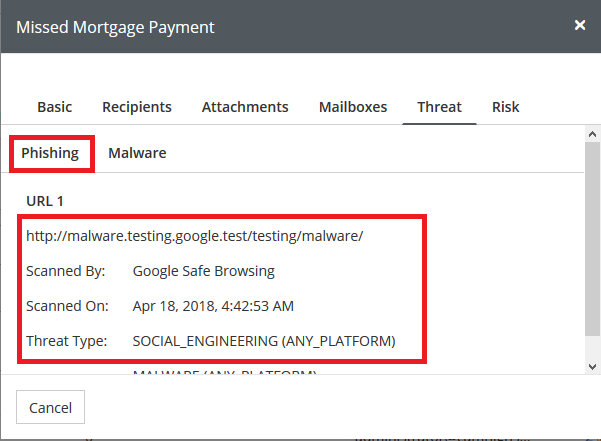The width and height of the screenshot is (601, 441).
Task: Click the URL 1 heading
Action: (x=45, y=201)
